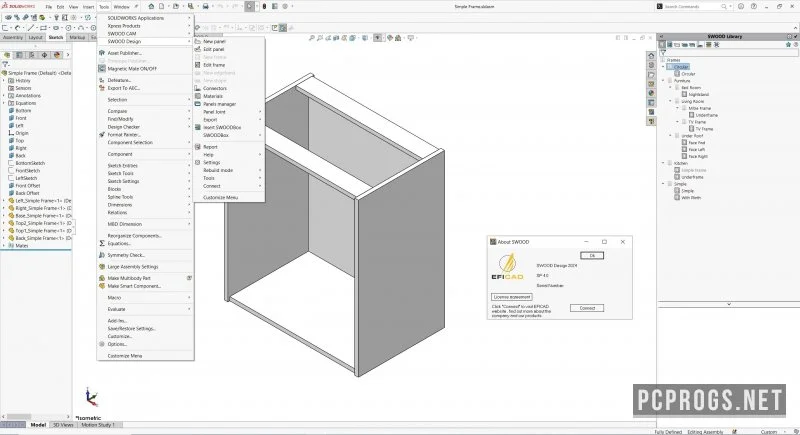Click the New document icon in top toolbar
Viewport: 800px width, 435px height.
click(161, 7)
